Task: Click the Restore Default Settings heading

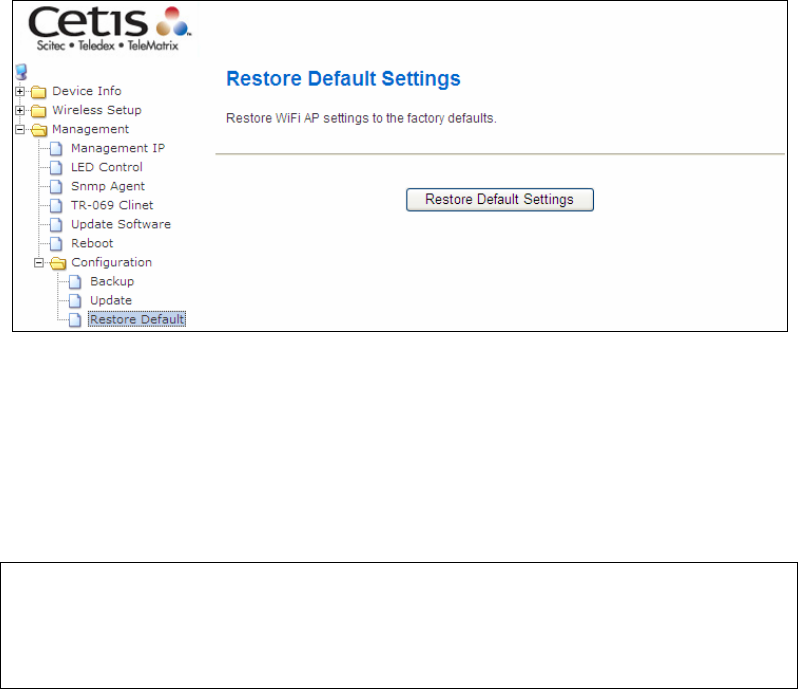Action: [x=343, y=79]
